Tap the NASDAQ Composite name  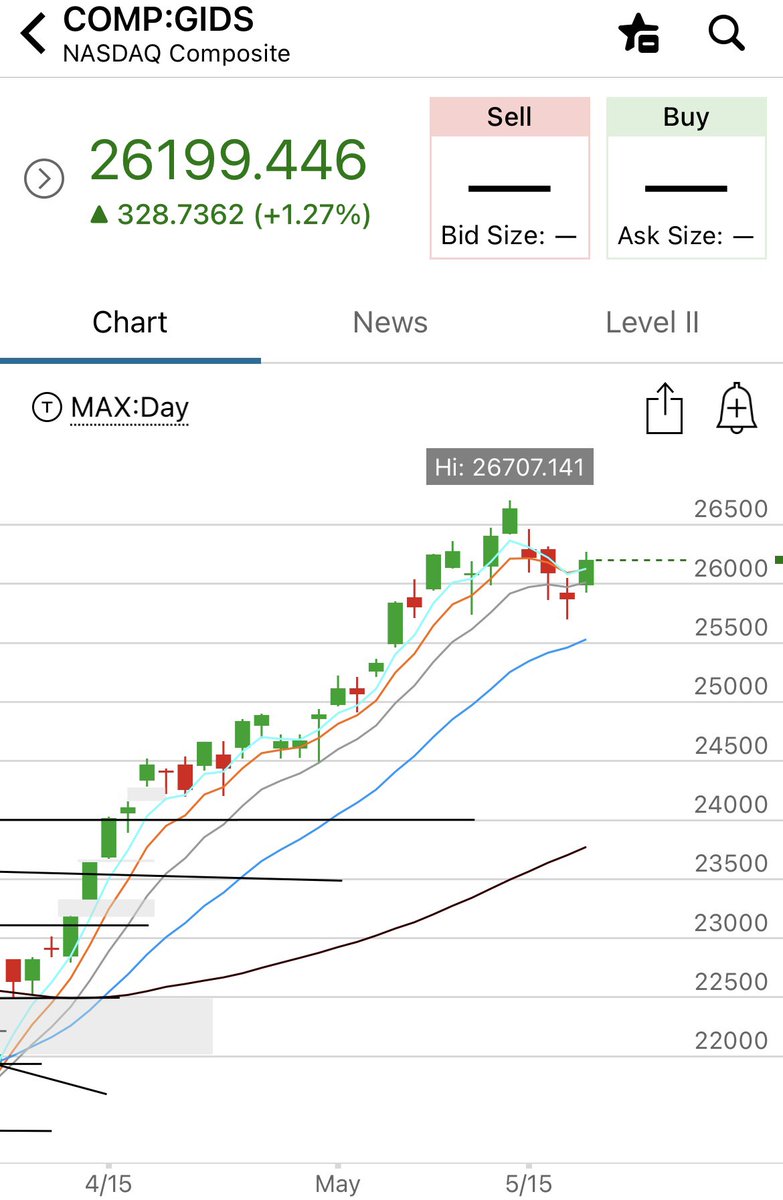pos(176,53)
